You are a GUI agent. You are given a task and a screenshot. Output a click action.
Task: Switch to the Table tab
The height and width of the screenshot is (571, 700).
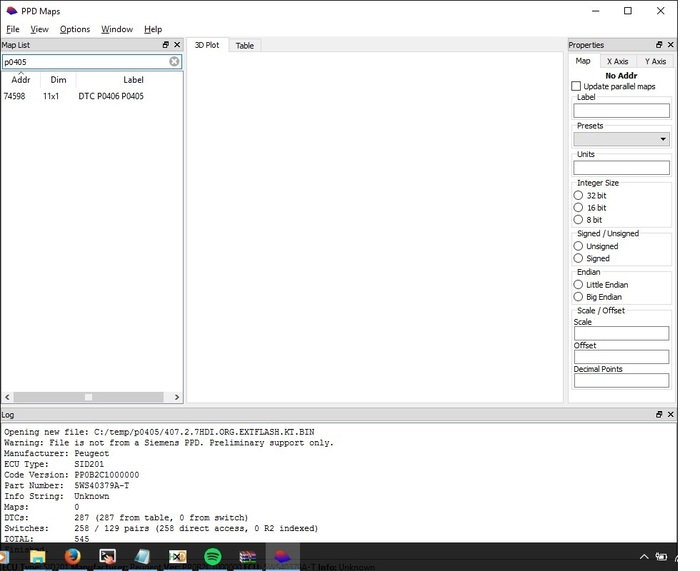[244, 46]
